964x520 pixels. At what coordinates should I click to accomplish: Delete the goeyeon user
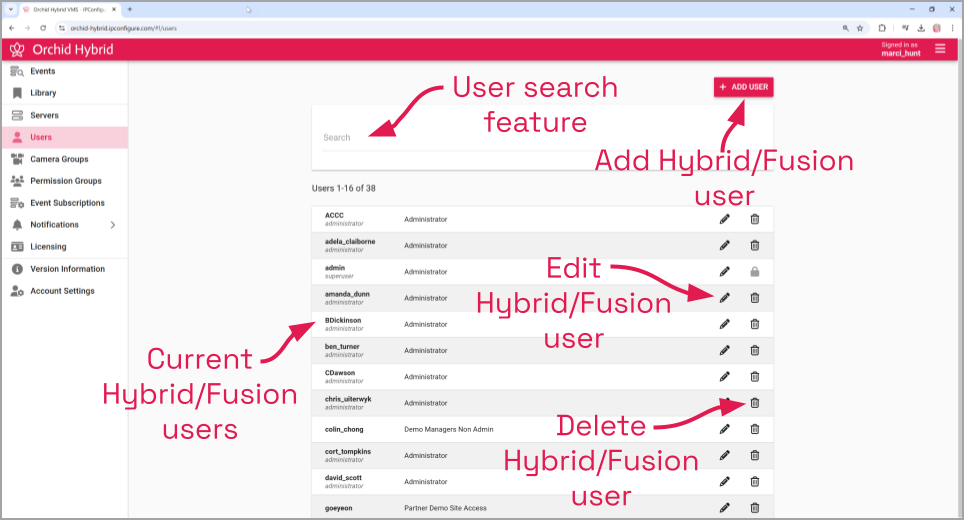(x=755, y=508)
